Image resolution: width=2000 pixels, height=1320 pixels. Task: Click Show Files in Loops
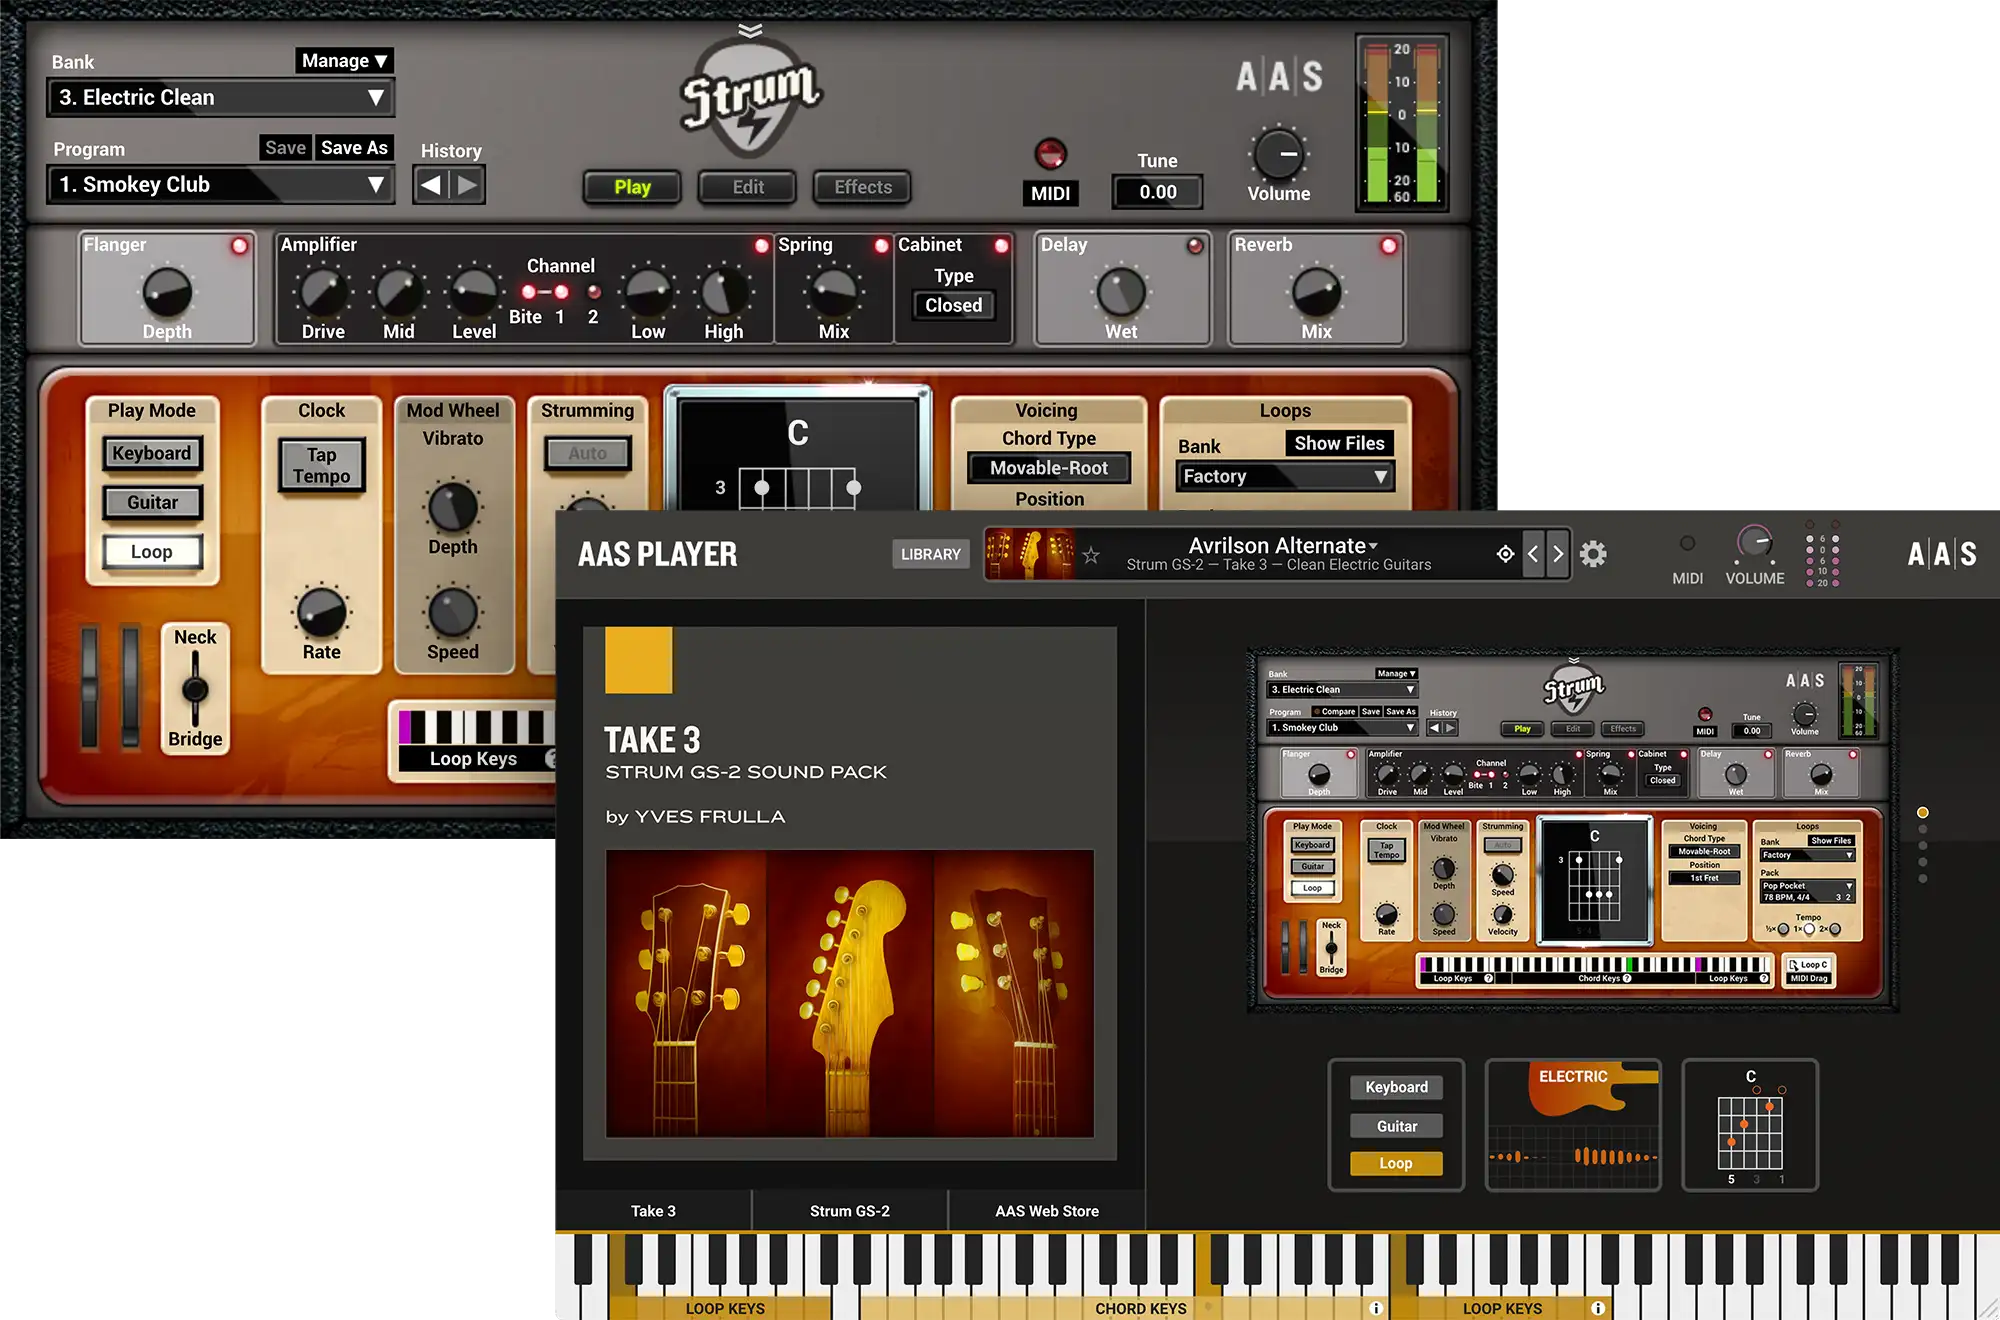click(1339, 443)
